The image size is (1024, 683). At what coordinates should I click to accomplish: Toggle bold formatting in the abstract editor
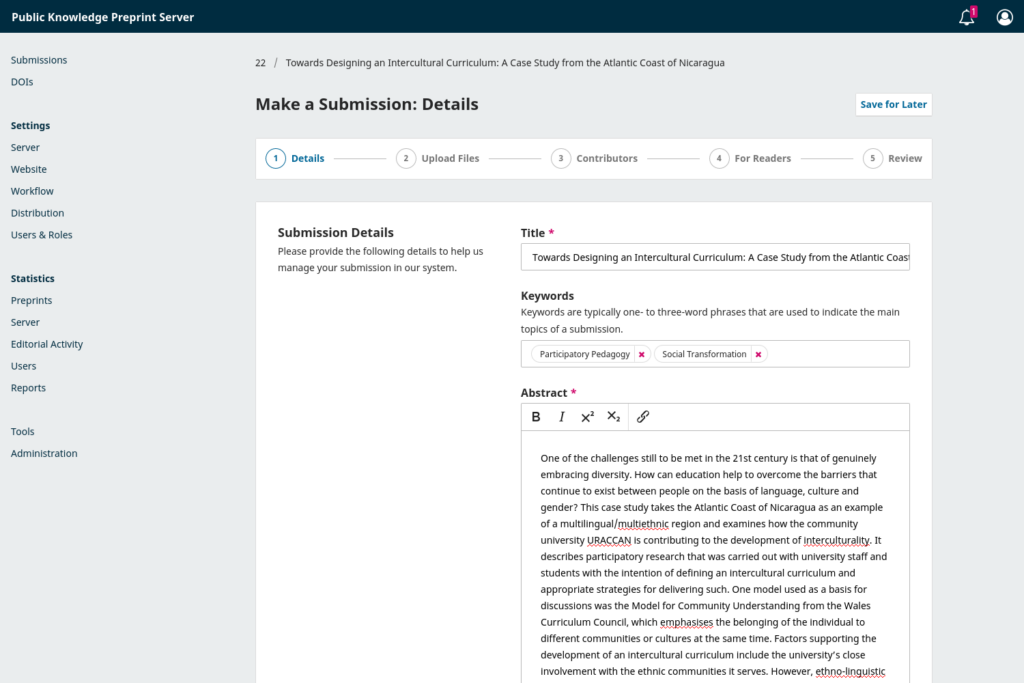pyautogui.click(x=536, y=417)
